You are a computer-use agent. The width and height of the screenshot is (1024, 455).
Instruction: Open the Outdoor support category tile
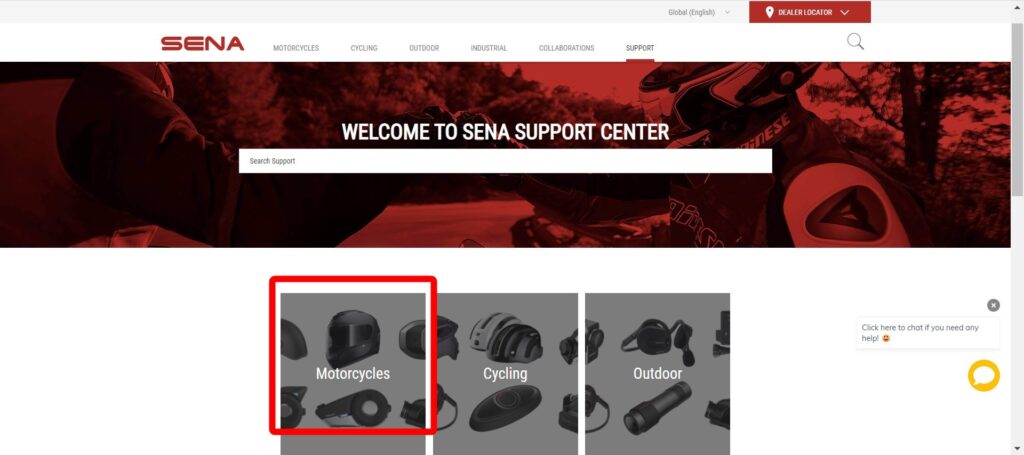pos(657,373)
